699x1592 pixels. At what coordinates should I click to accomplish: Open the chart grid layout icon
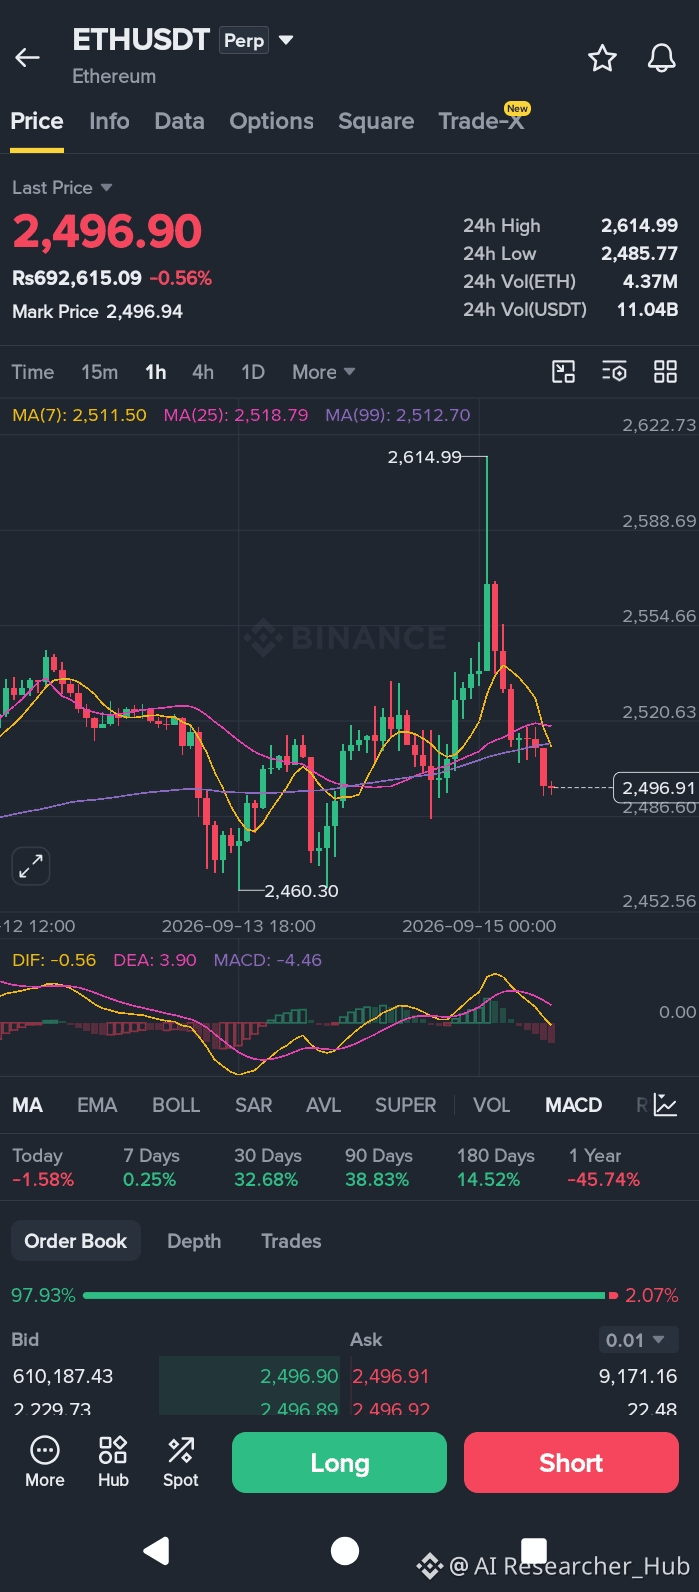[x=665, y=372]
